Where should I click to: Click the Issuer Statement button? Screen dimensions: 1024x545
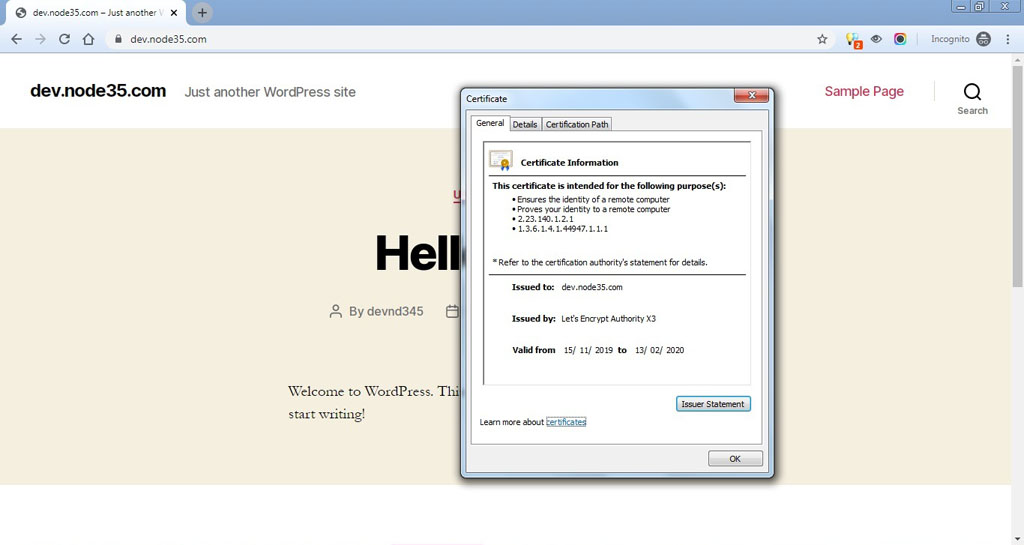point(713,404)
